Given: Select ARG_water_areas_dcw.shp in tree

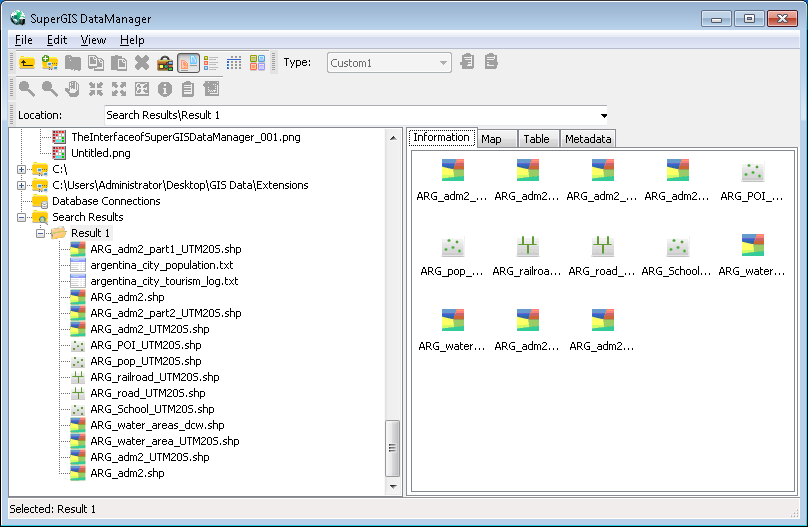Looking at the screenshot, I should 157,425.
